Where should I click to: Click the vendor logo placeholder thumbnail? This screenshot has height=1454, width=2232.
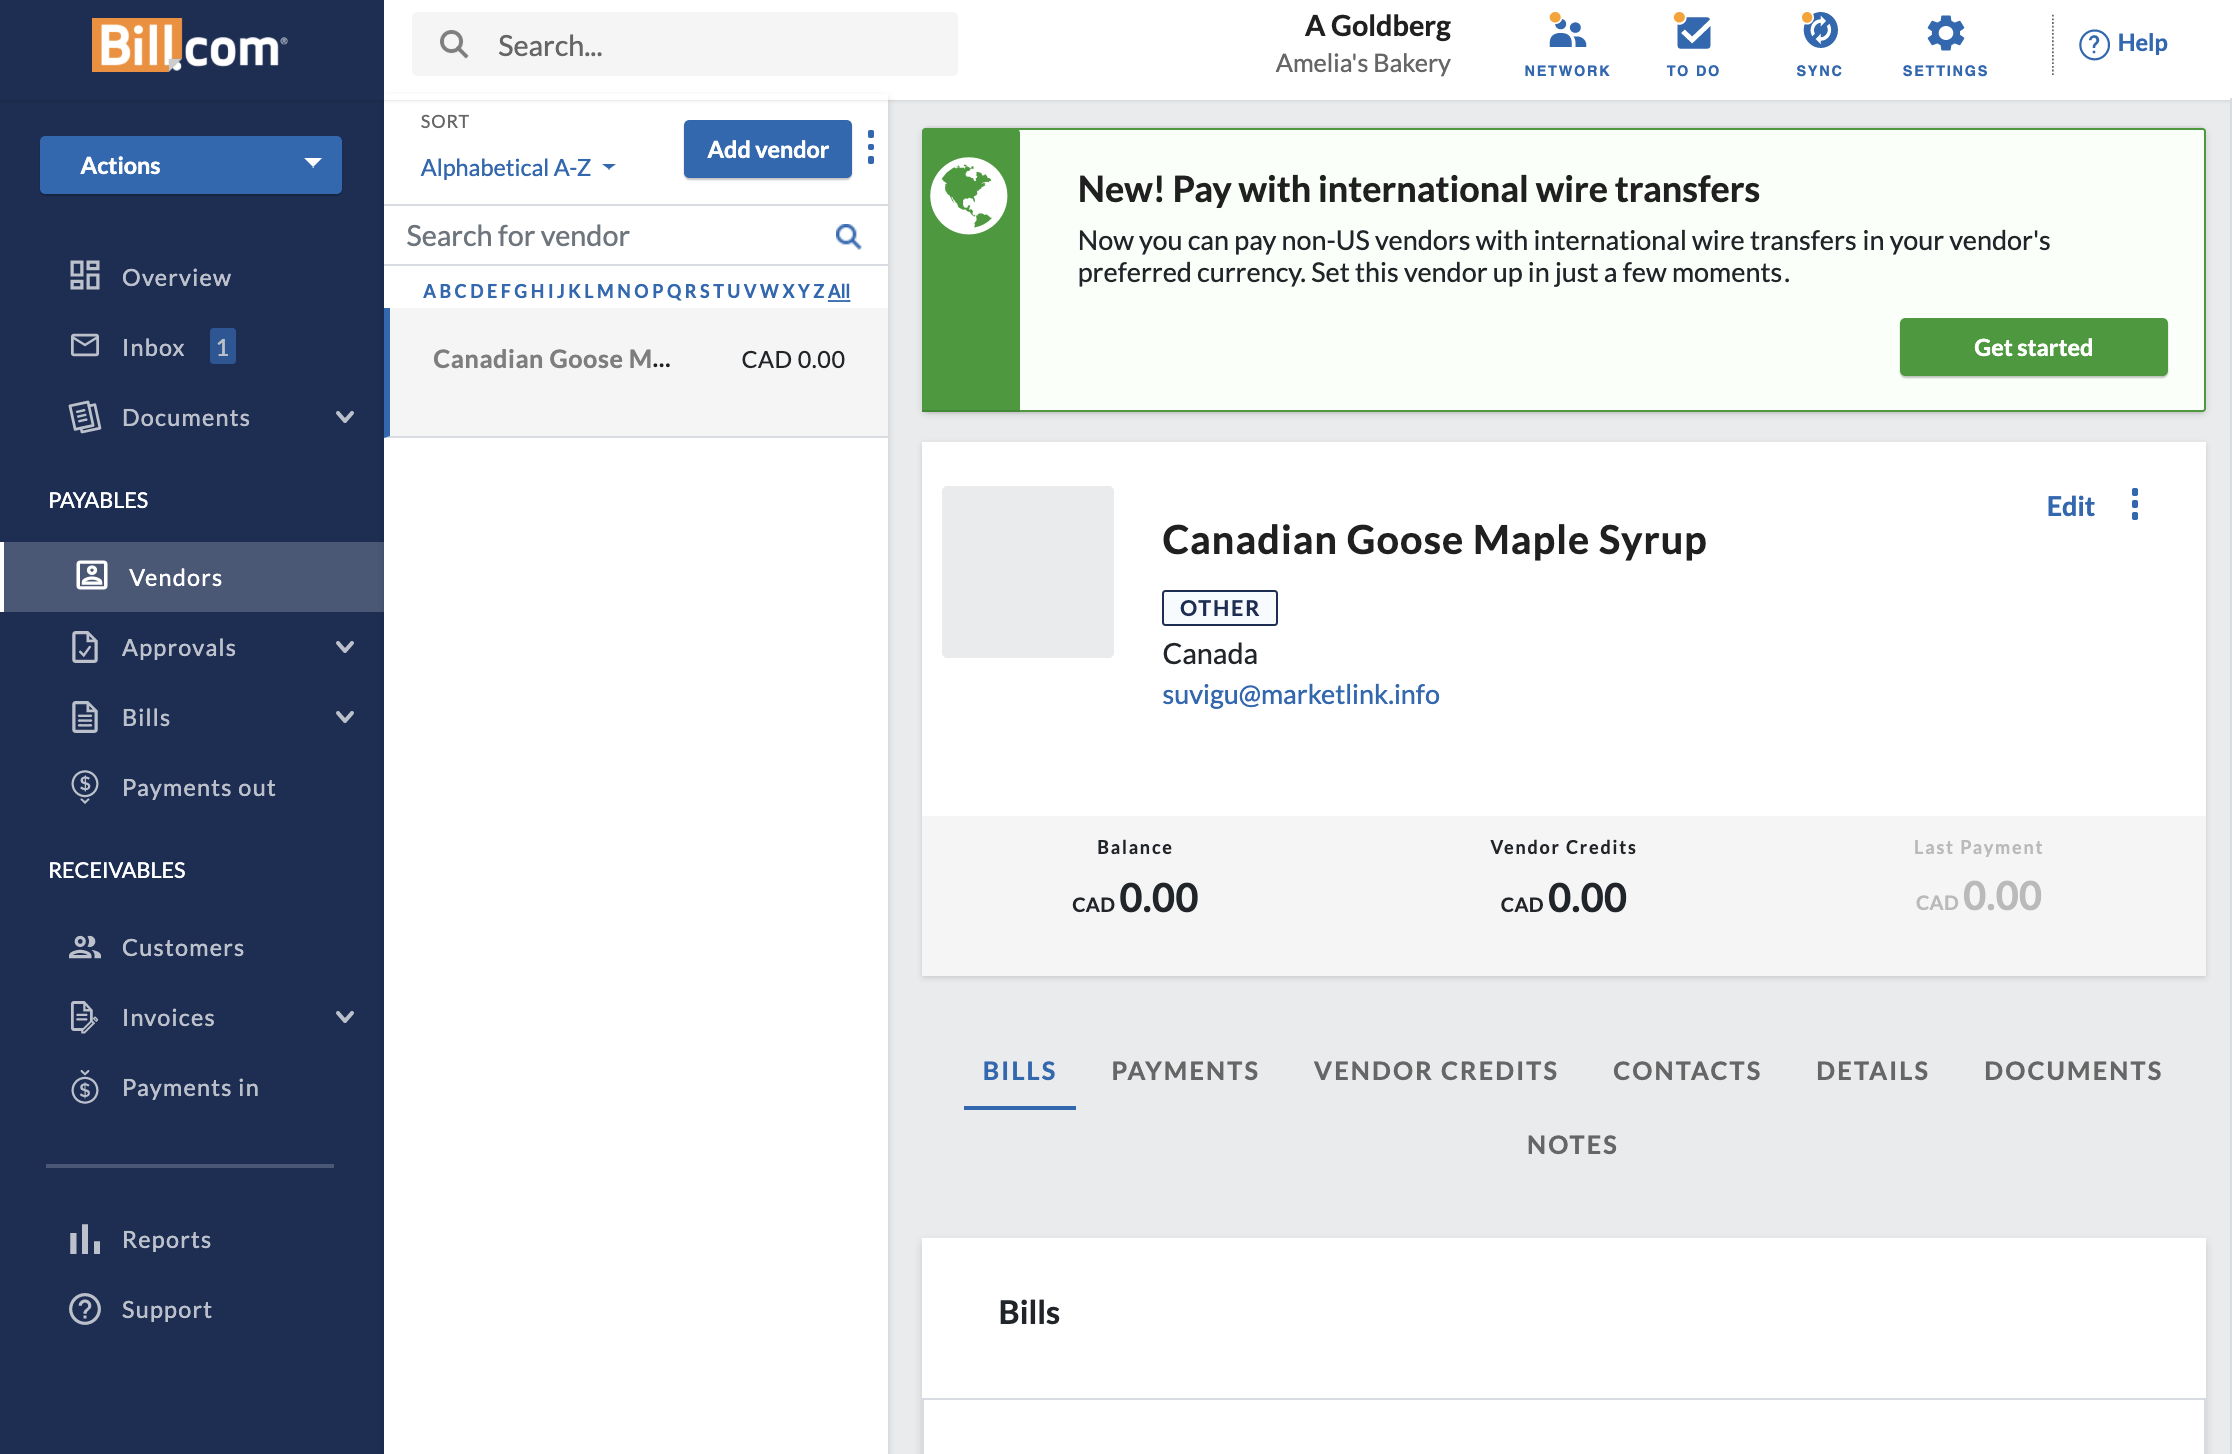click(1028, 572)
